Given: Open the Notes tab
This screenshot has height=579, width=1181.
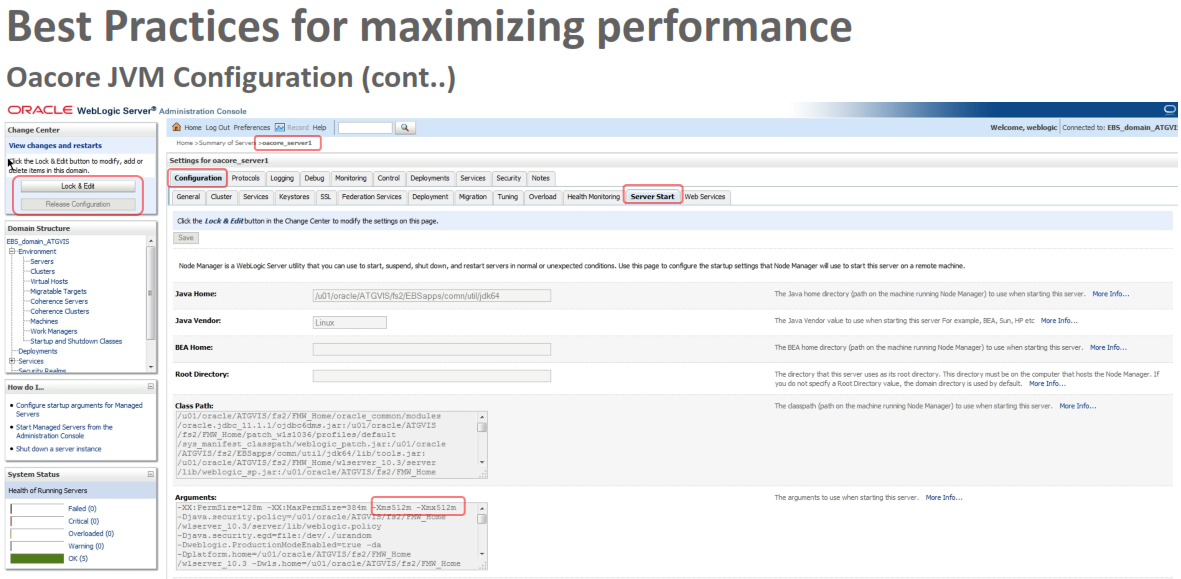Looking at the screenshot, I should pyautogui.click(x=540, y=178).
